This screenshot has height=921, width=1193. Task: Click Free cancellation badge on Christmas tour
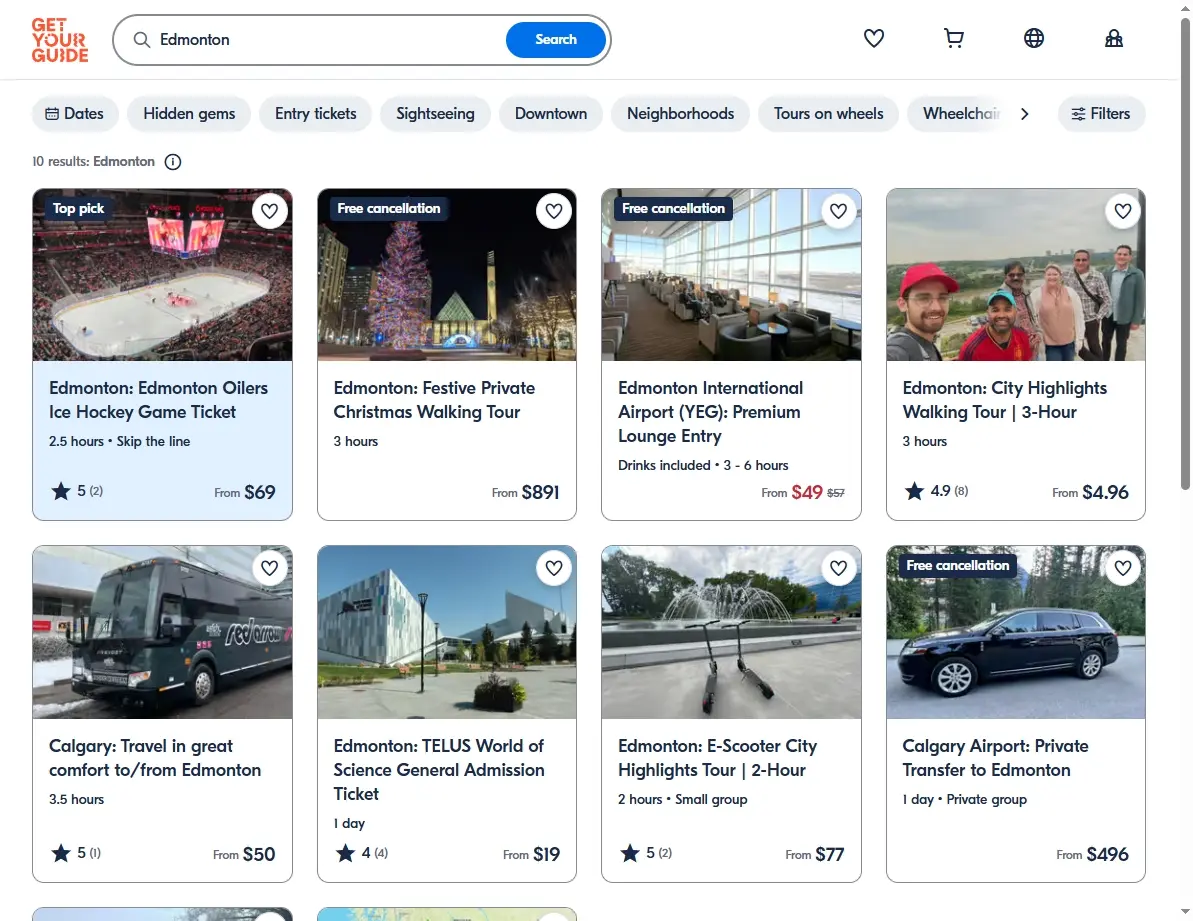pyautogui.click(x=389, y=208)
